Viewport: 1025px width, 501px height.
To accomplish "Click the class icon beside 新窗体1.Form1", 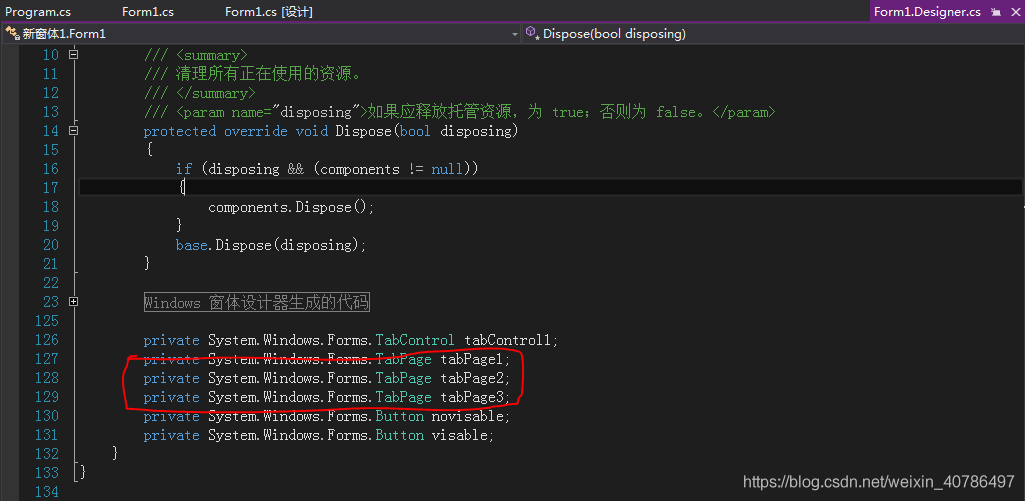I will tap(12, 33).
